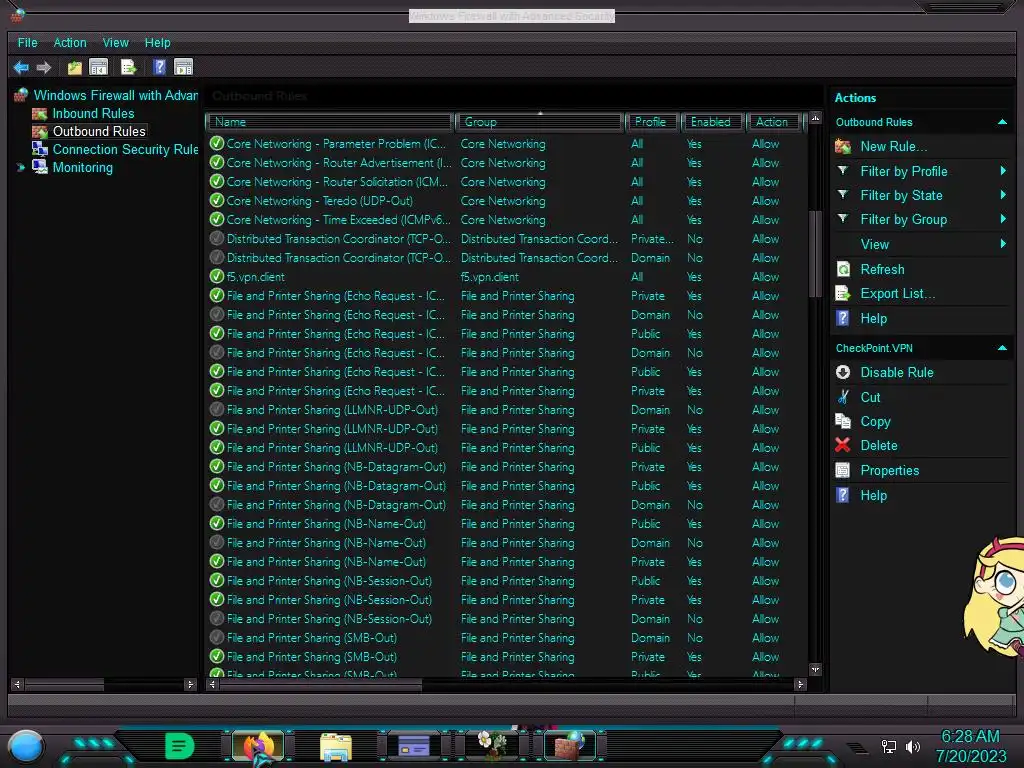Select Connection Security Rules tree node
1024x768 pixels.
[125, 149]
